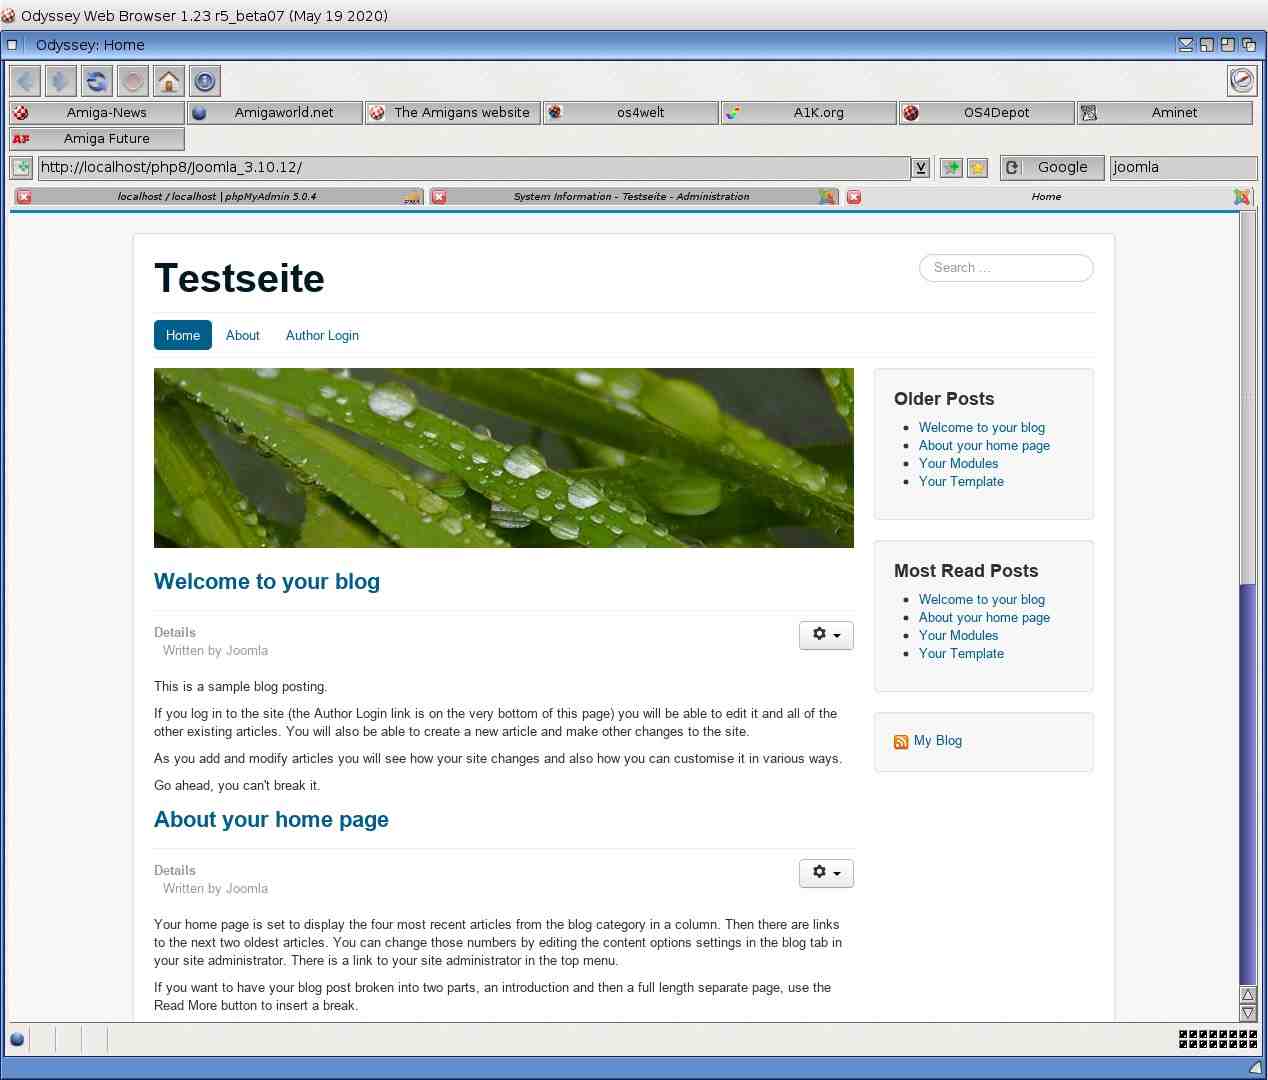
Task: Open gear dropdown for Welcome to your blog
Action: [x=826, y=635]
